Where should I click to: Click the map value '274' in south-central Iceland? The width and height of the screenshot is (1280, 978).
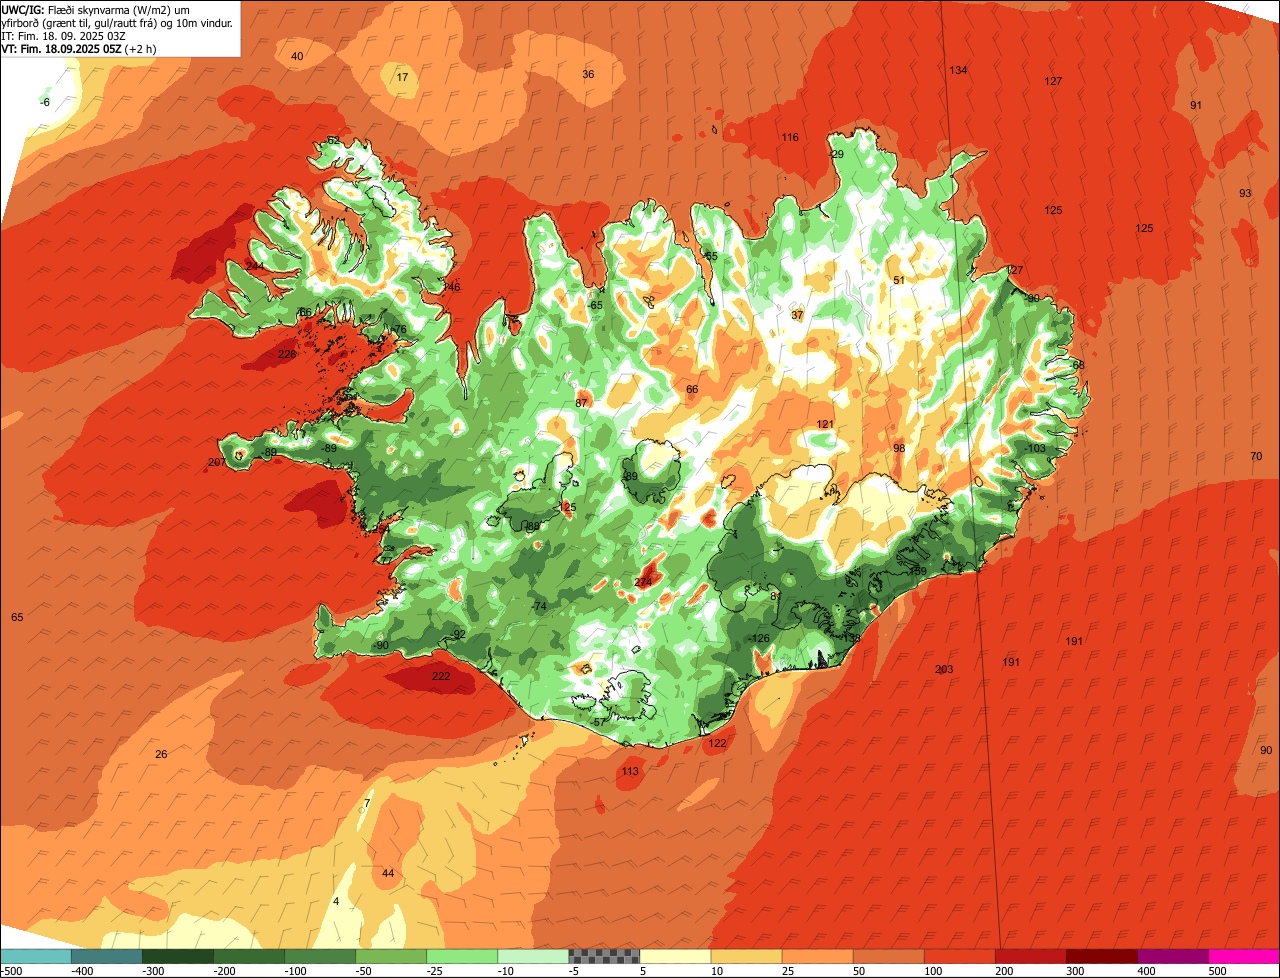click(643, 583)
